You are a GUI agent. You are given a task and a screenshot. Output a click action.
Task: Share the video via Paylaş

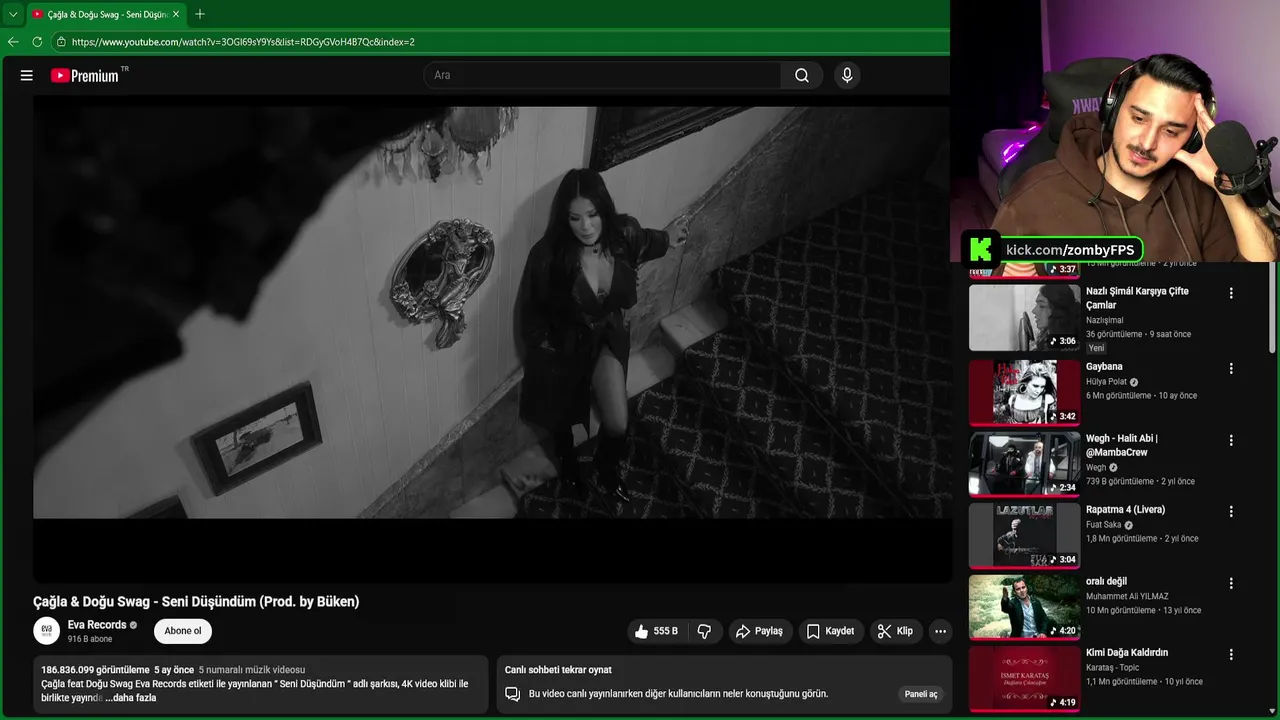[x=760, y=631]
